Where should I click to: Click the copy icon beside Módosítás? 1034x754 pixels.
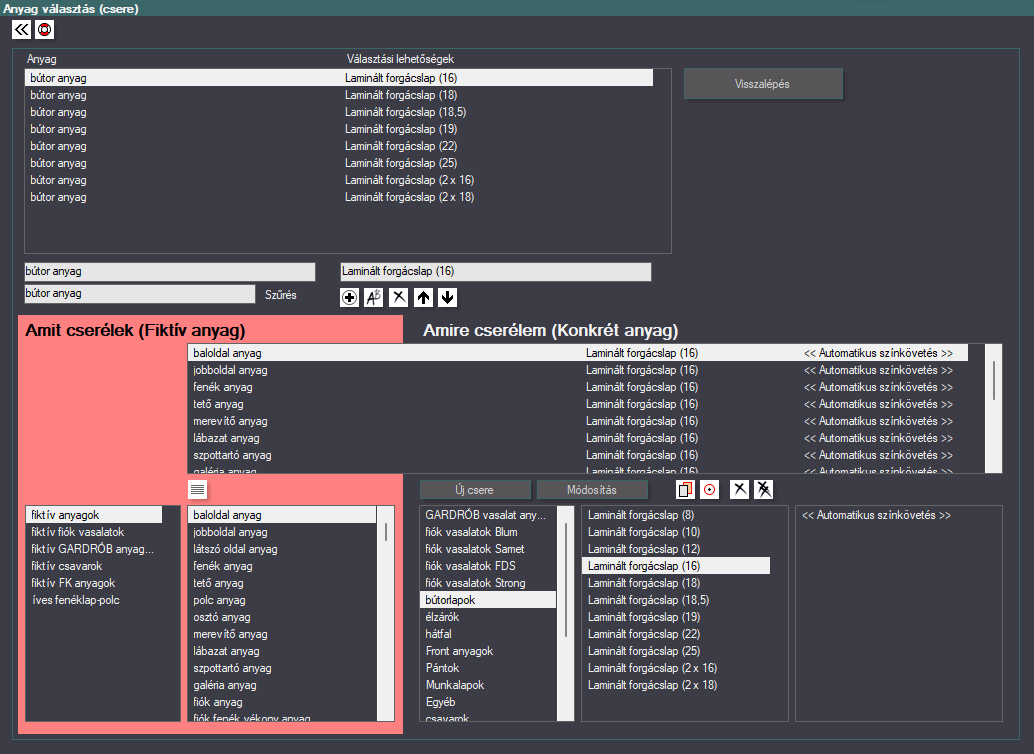[x=685, y=489]
